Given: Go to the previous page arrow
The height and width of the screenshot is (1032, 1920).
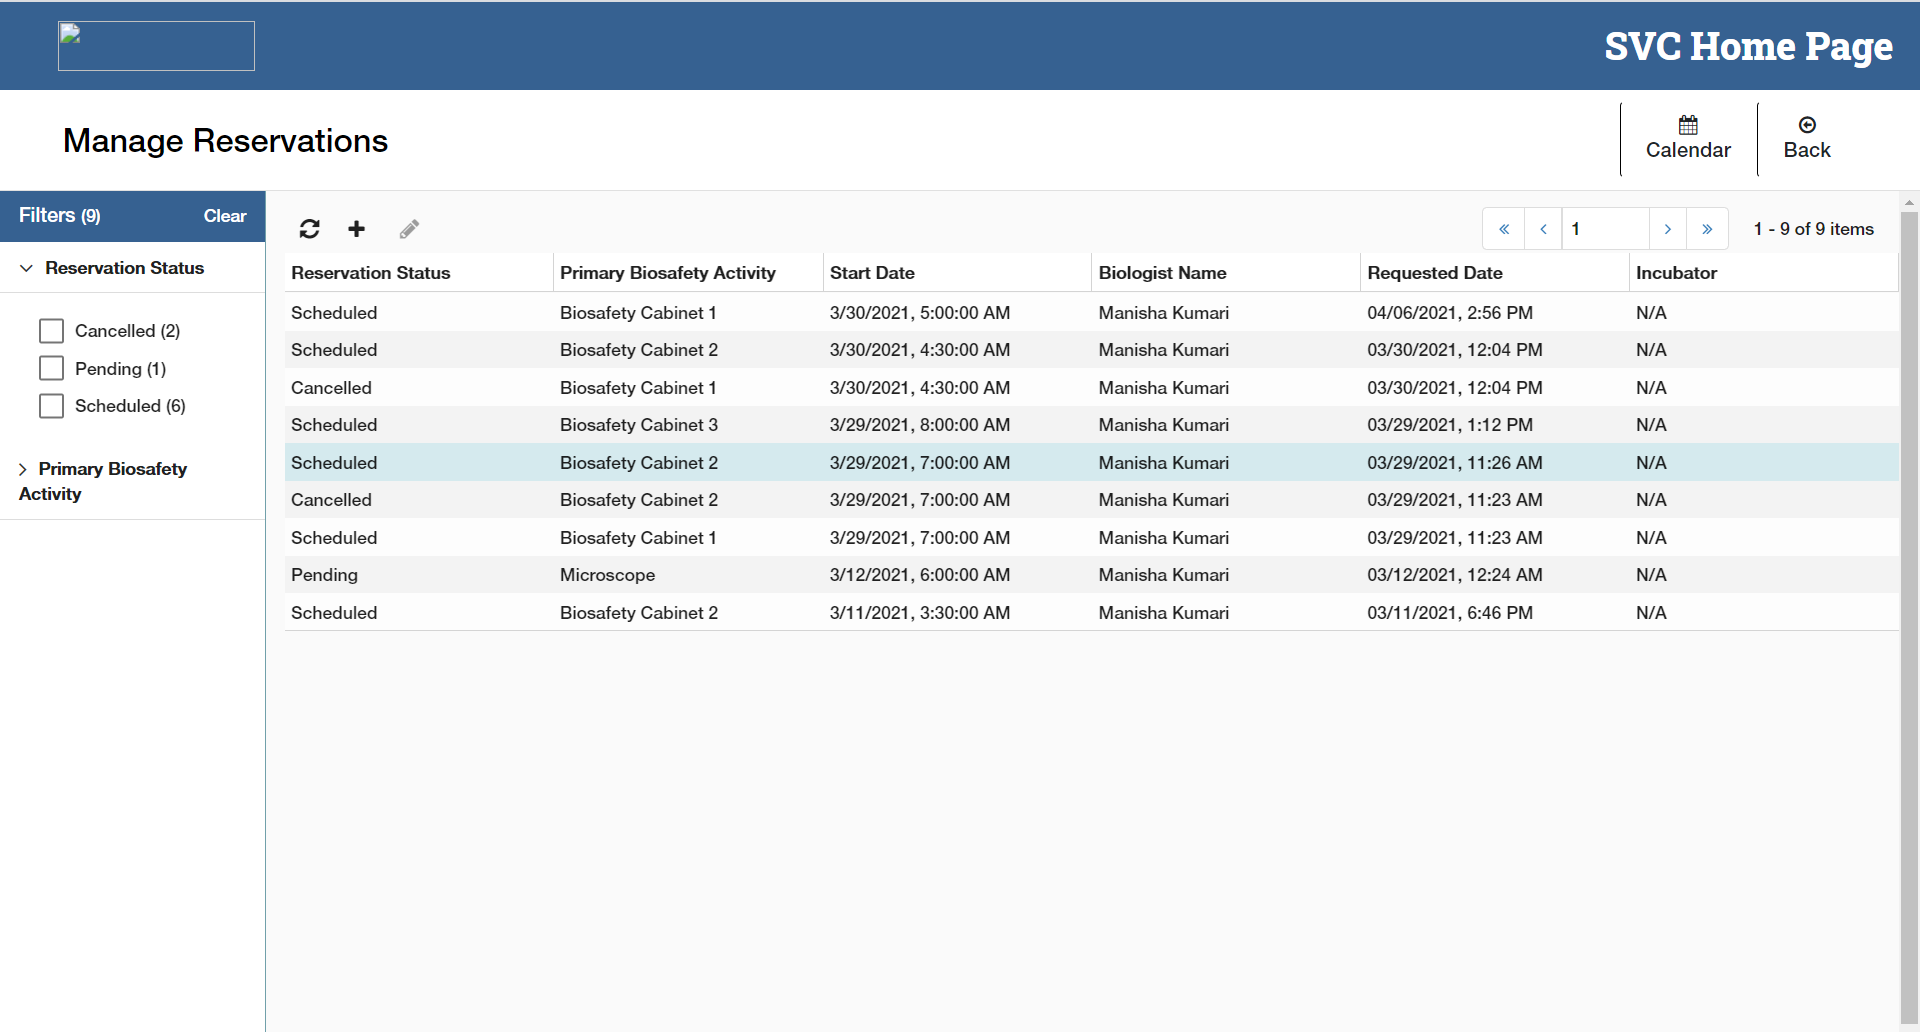Looking at the screenshot, I should point(1543,229).
